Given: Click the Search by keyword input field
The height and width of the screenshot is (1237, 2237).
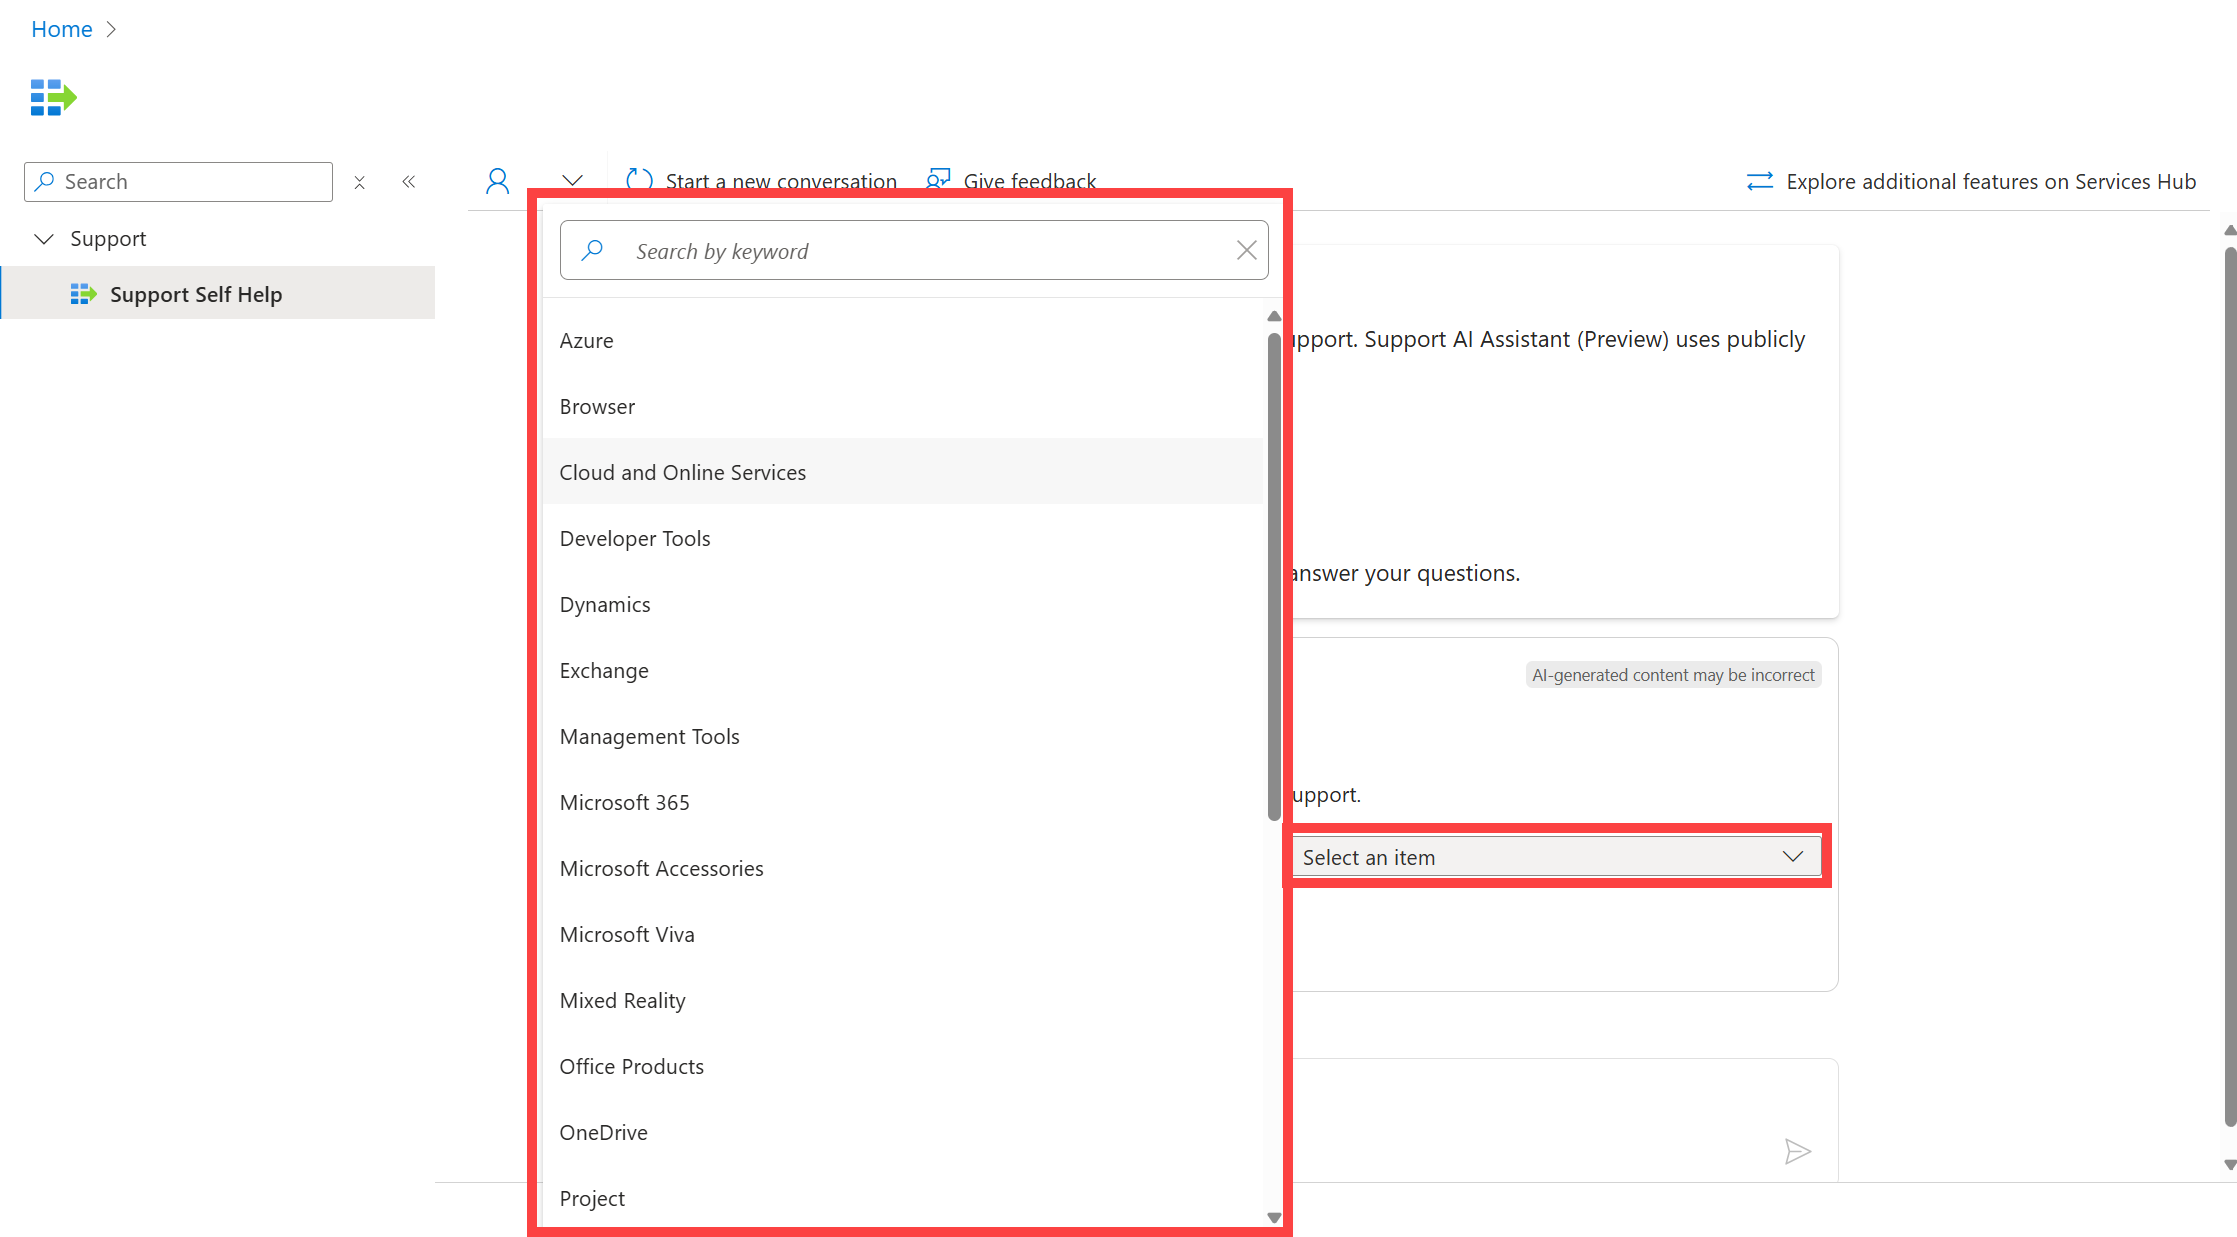Looking at the screenshot, I should (914, 250).
